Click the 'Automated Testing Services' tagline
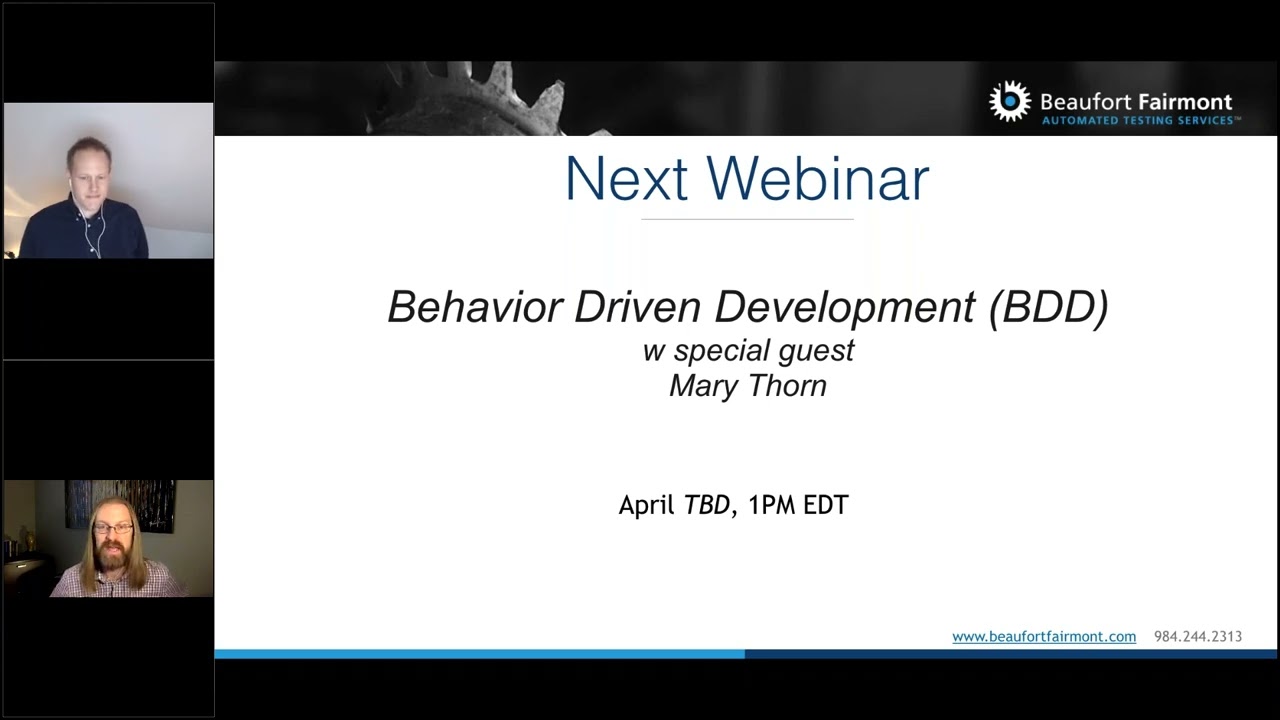 click(x=1141, y=120)
